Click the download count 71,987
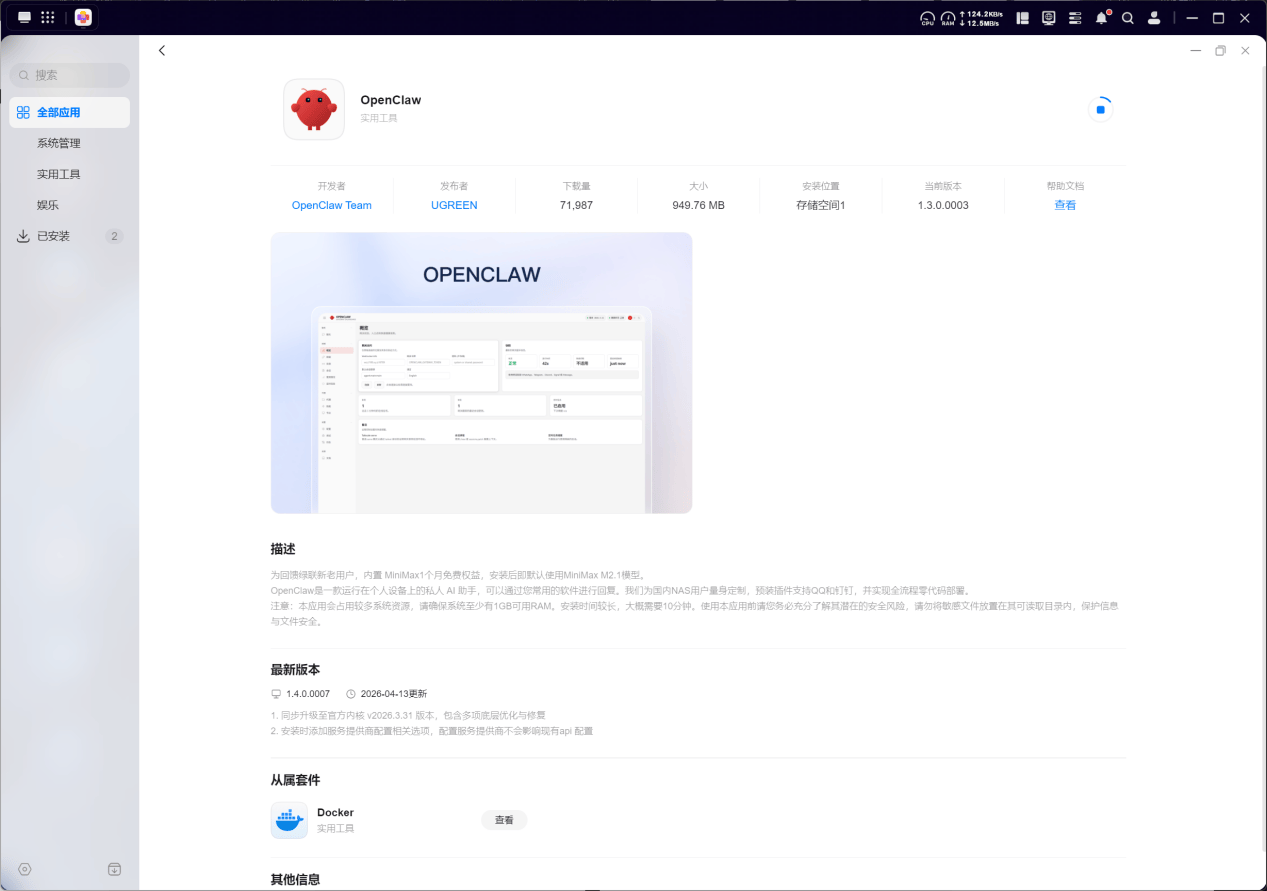The image size is (1267, 891). tap(576, 205)
